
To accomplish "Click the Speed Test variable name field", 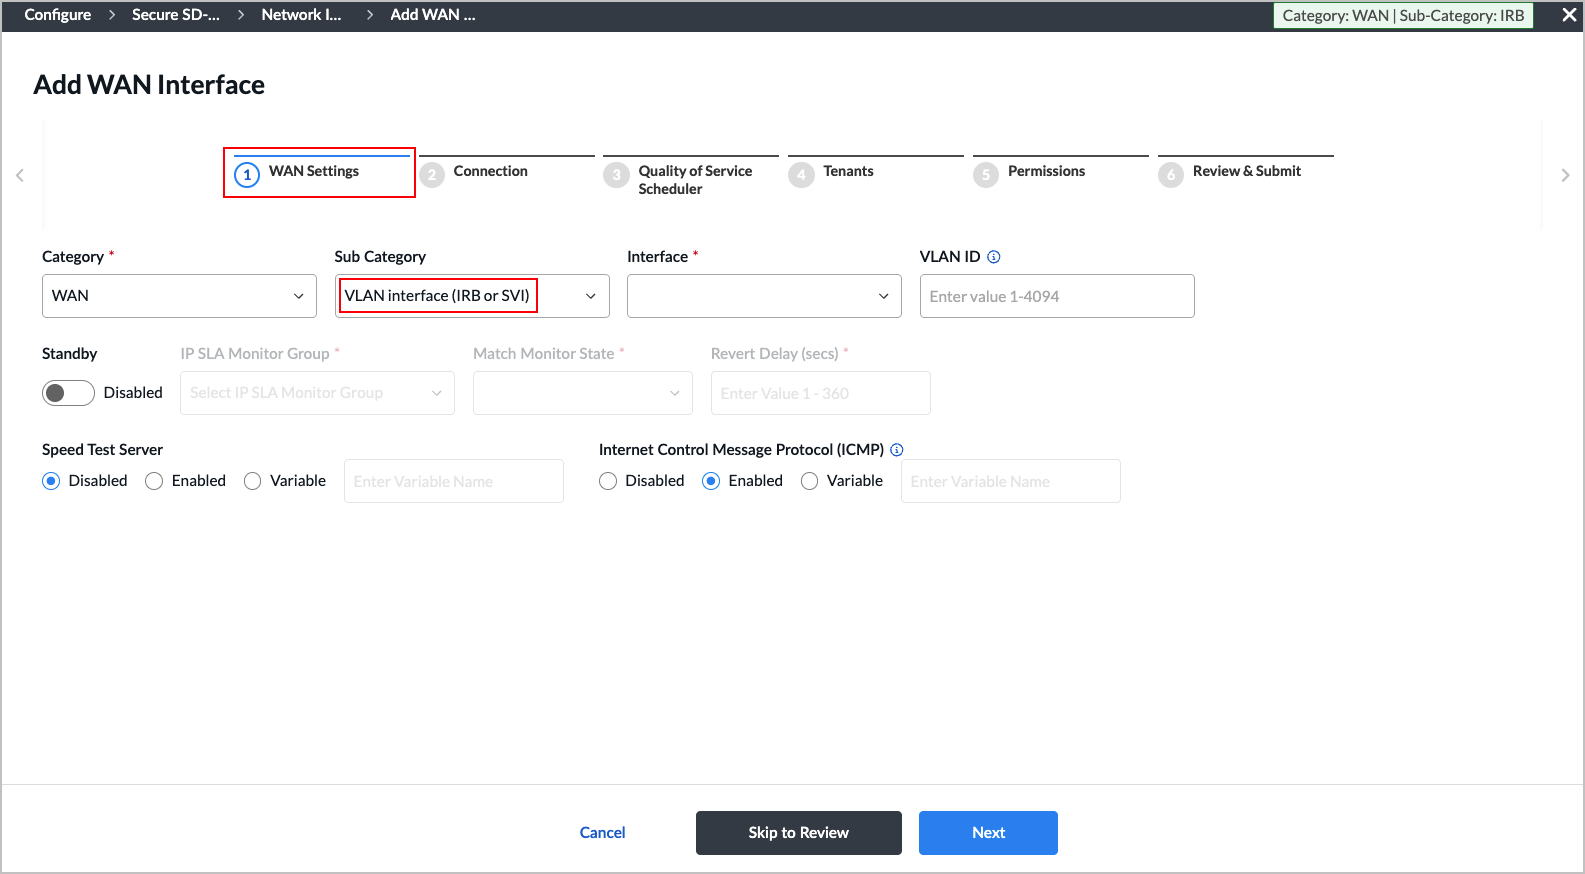I will [454, 481].
